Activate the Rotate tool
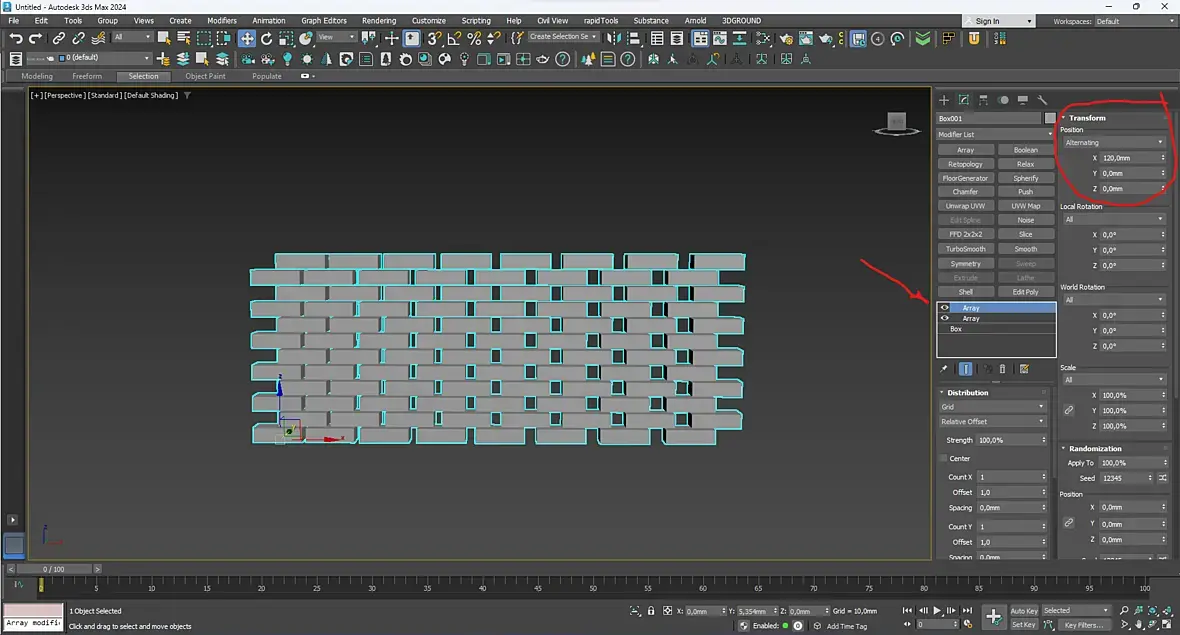1180x635 pixels. pos(266,38)
